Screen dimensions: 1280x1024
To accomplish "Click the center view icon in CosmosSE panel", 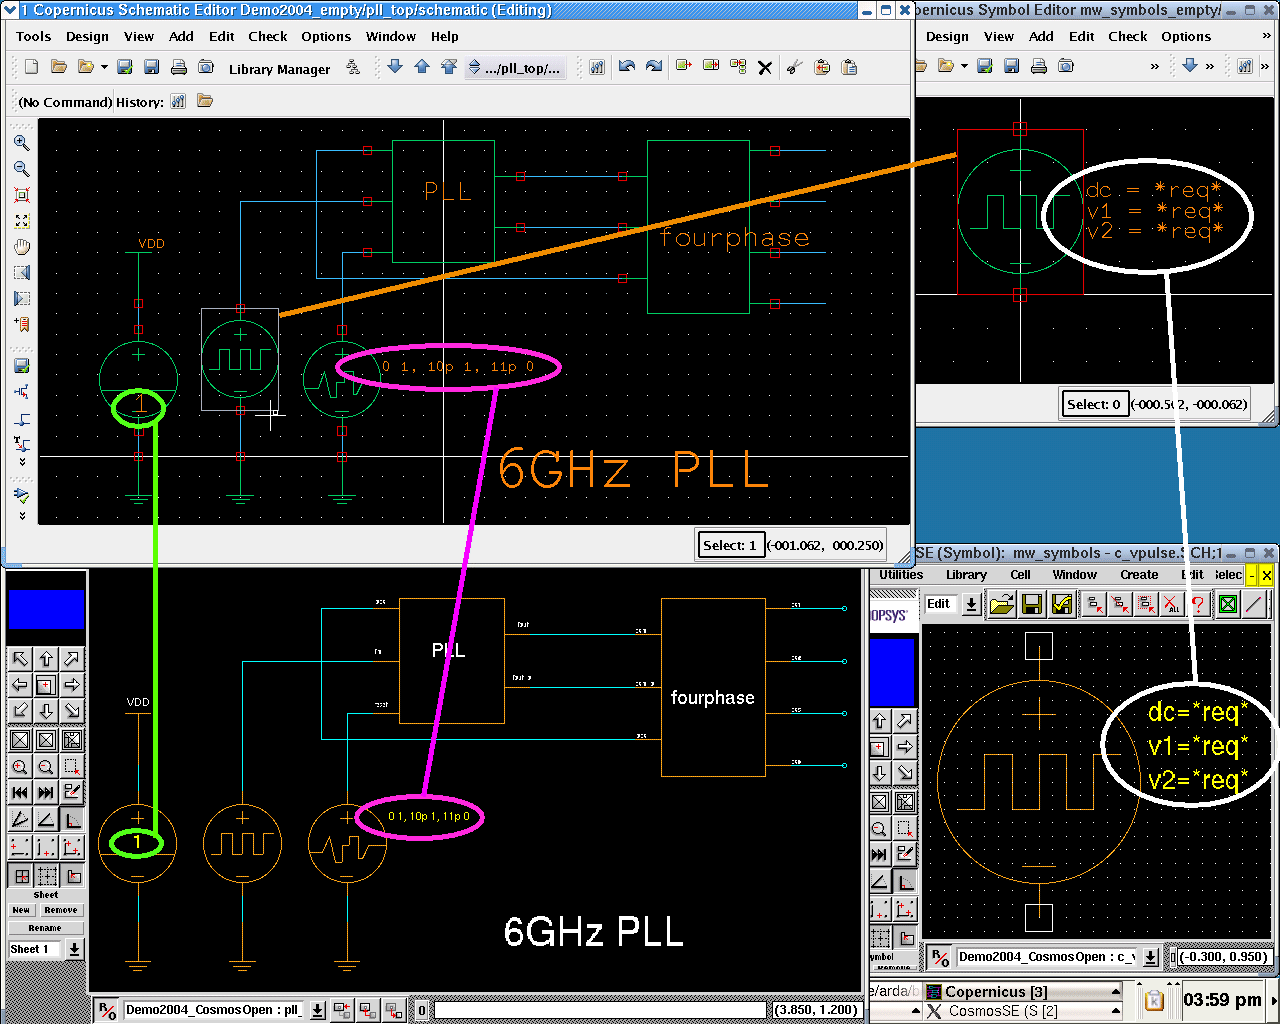I will coord(46,685).
